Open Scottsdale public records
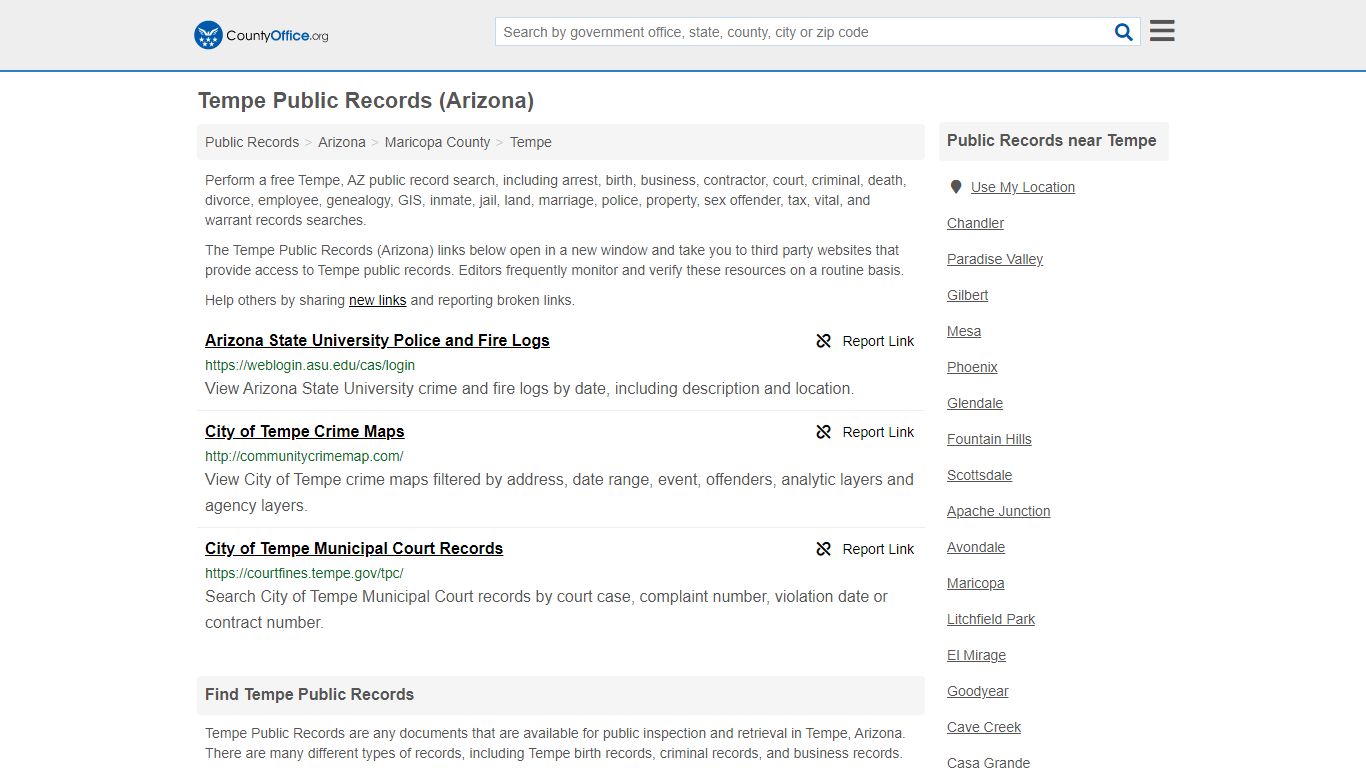Image resolution: width=1366 pixels, height=768 pixels. tap(979, 475)
